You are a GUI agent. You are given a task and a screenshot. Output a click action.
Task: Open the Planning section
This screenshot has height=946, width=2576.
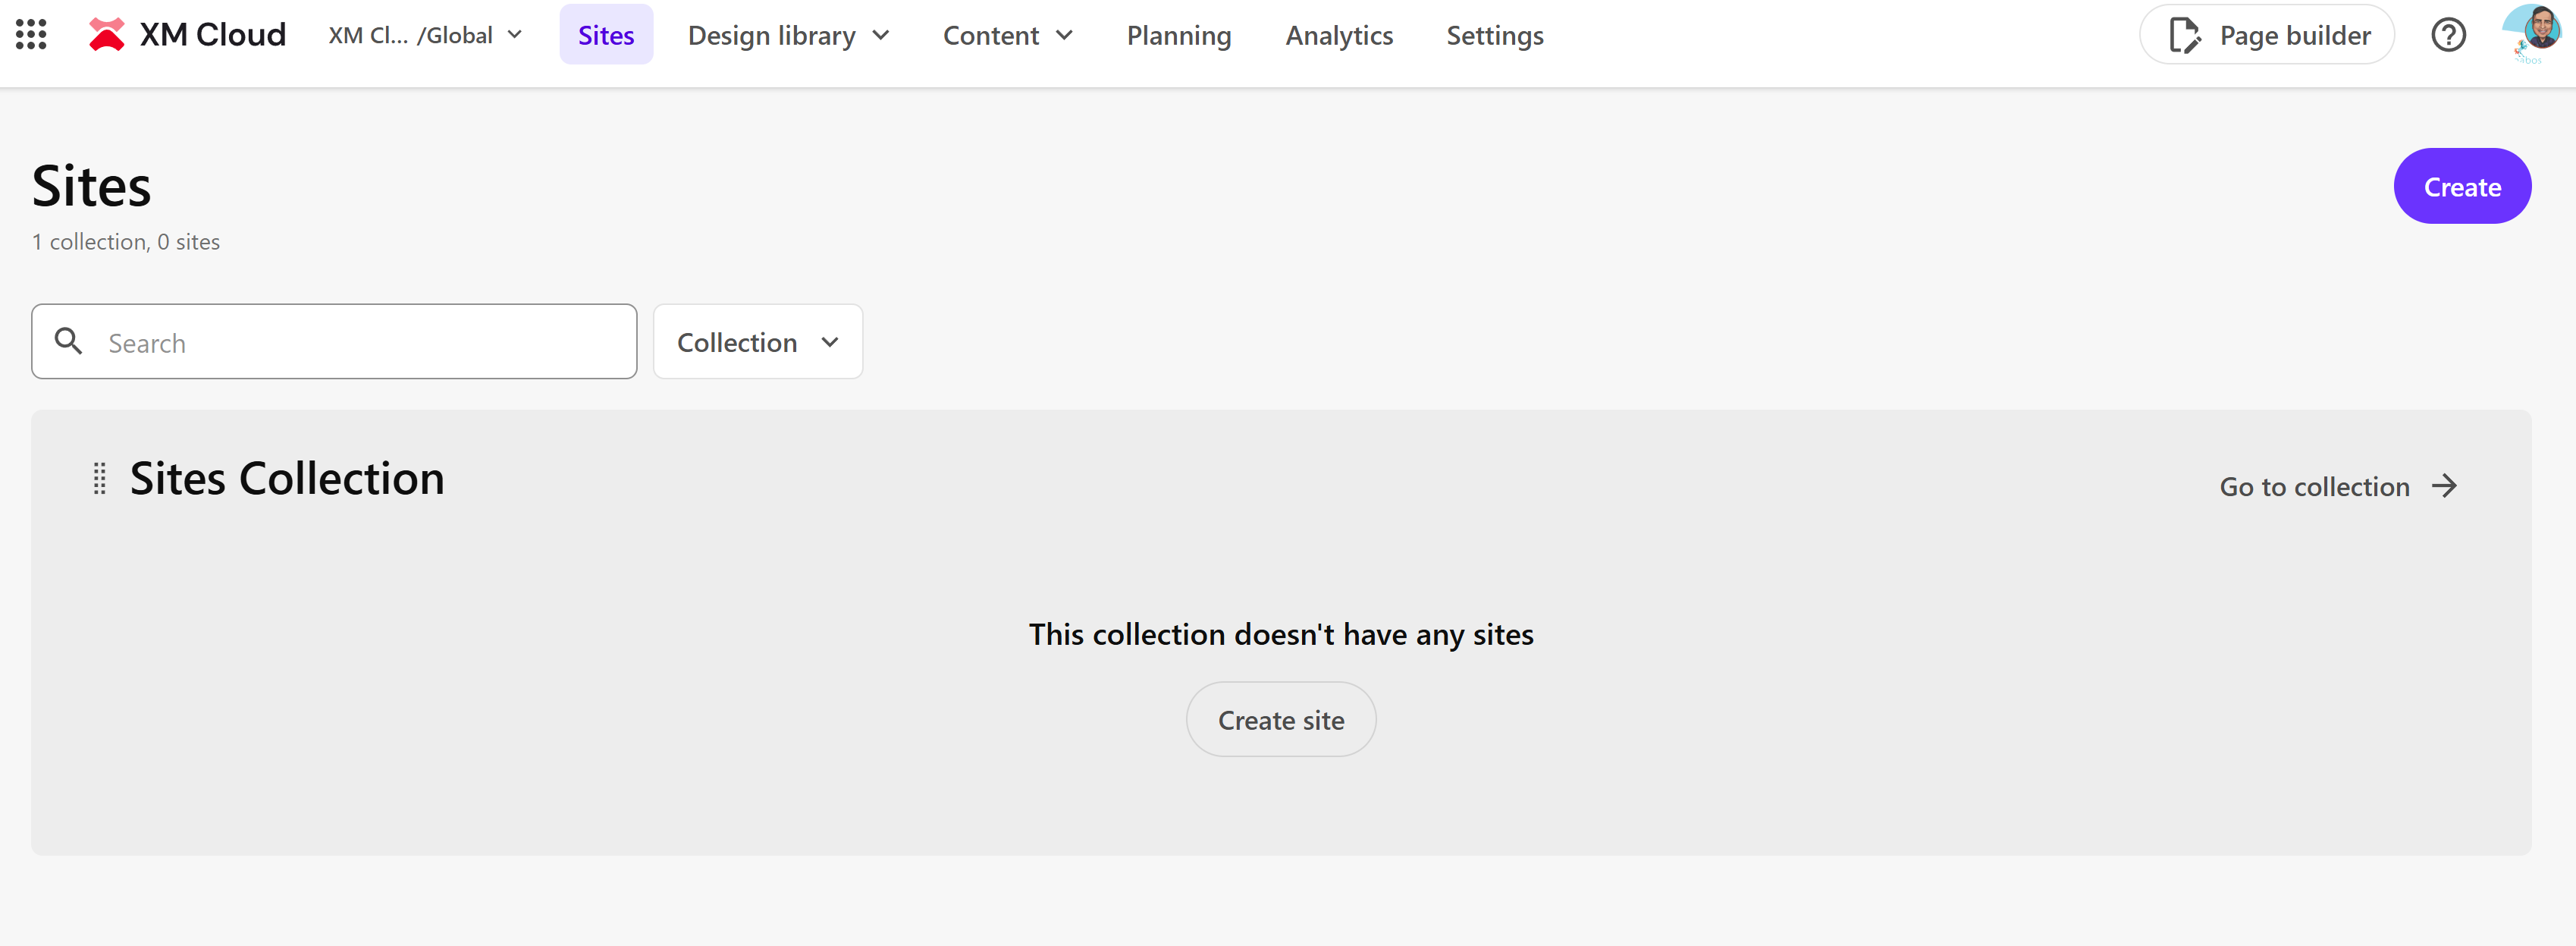[1179, 34]
